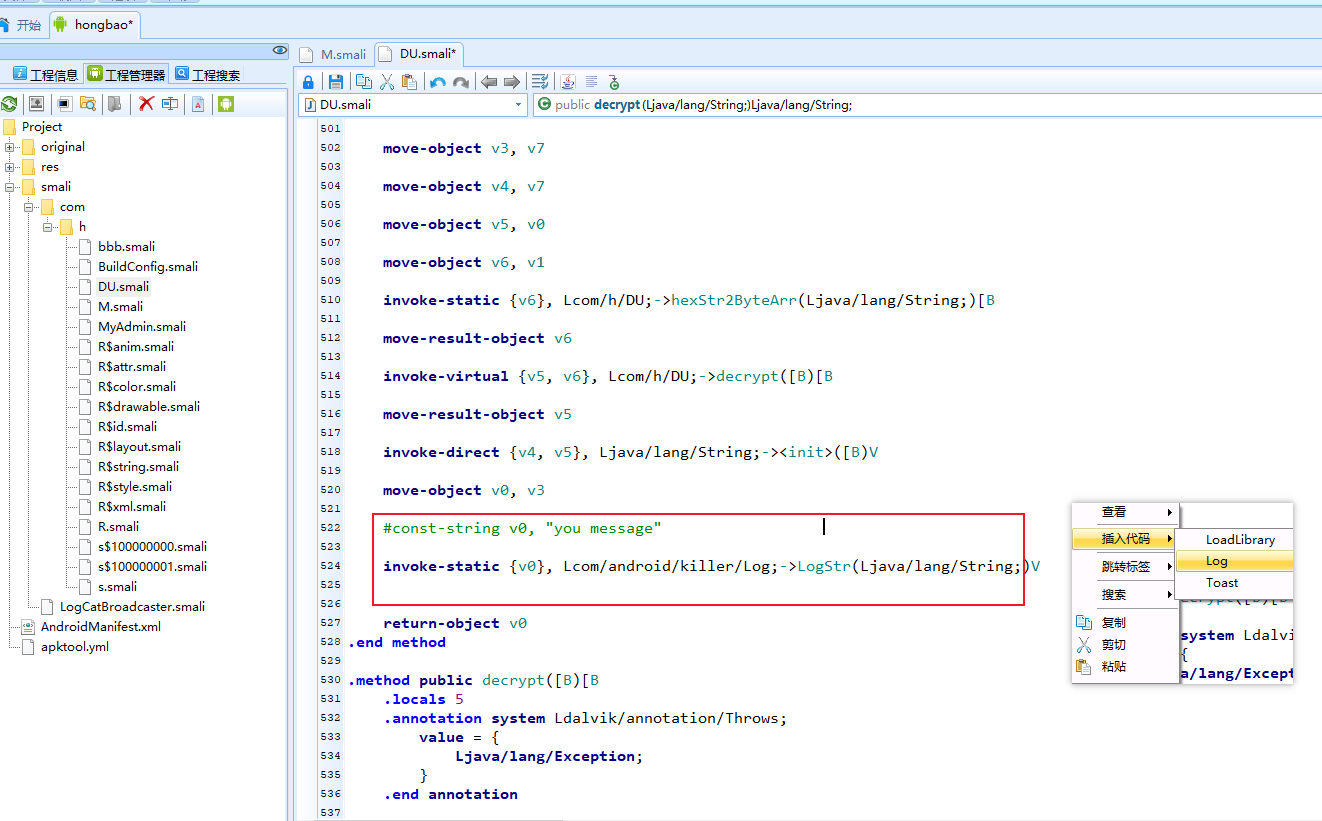Image resolution: width=1322 pixels, height=821 pixels.
Task: Click the gray text-lines icon in editor toolbar
Action: [591, 82]
